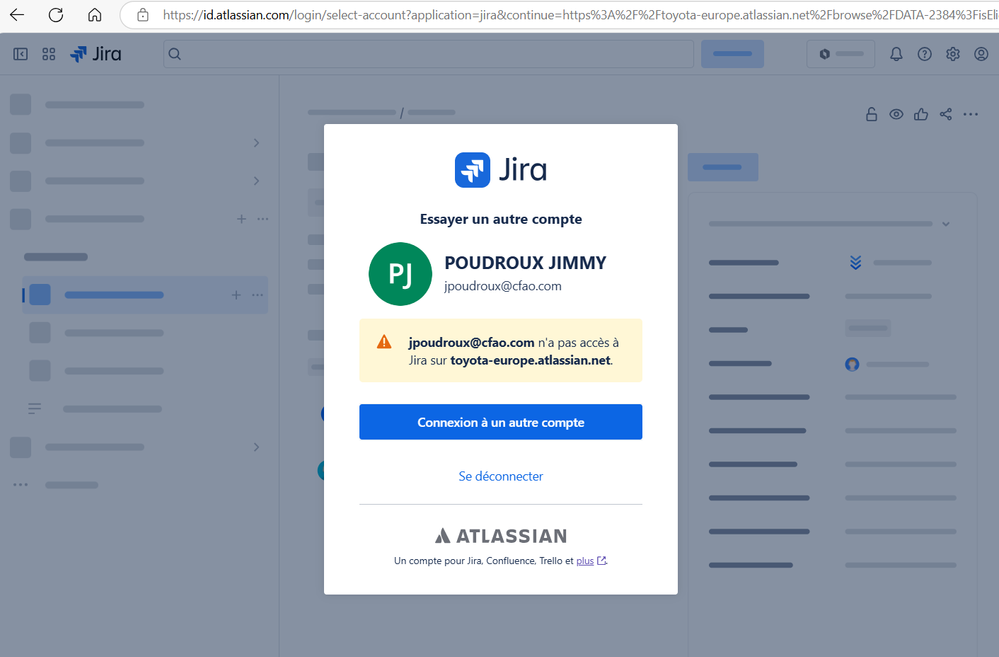Viewport: 999px width, 657px height.
Task: Open the Jira help icon
Action: [924, 54]
